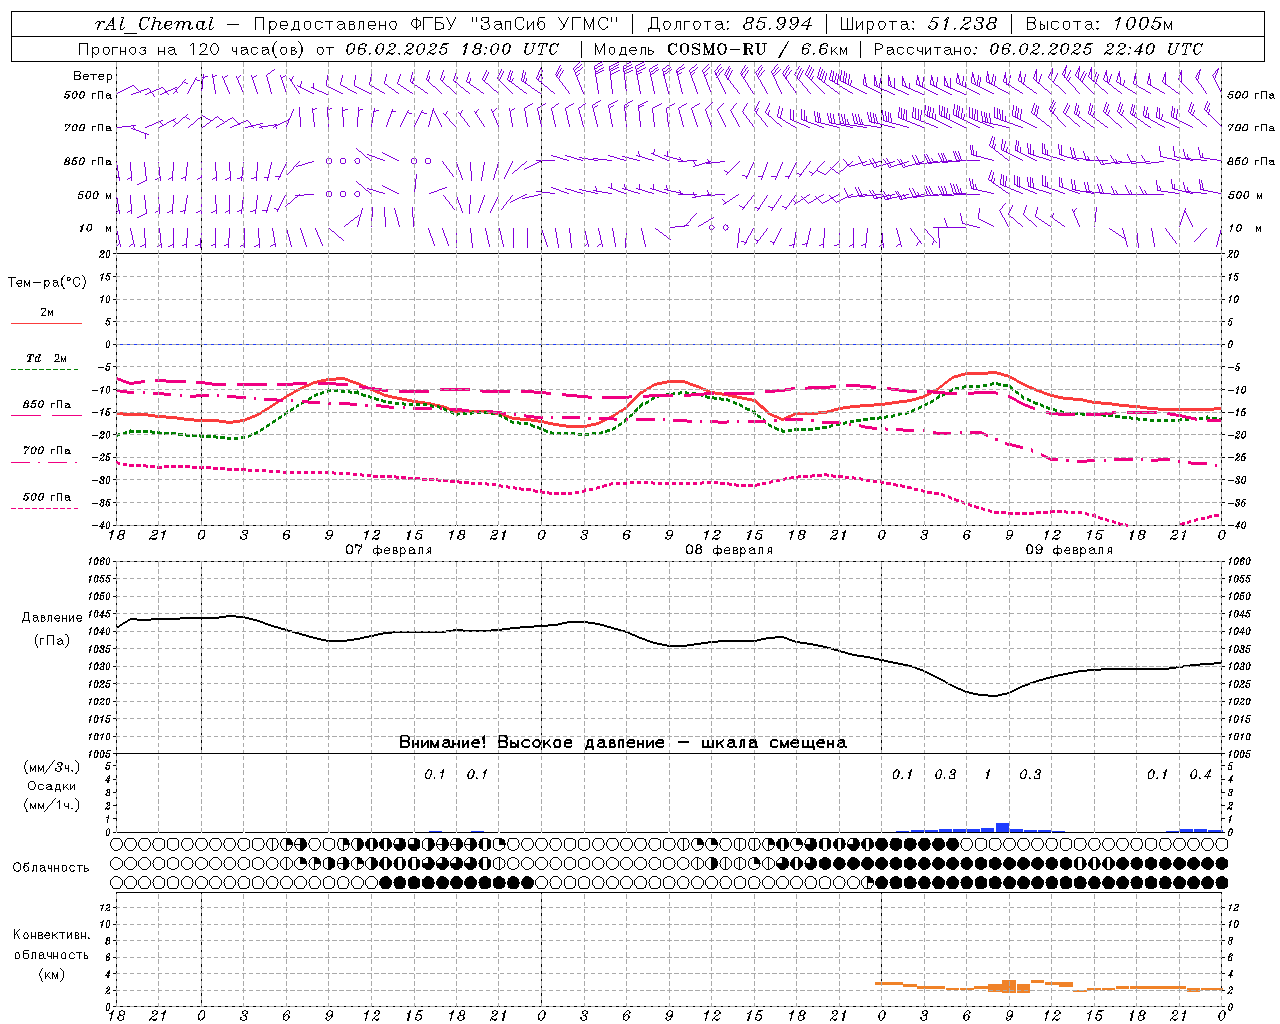Screen dimensions: 1280x1024
Task: Click the station name rAl_Chemal
Action: (155, 24)
